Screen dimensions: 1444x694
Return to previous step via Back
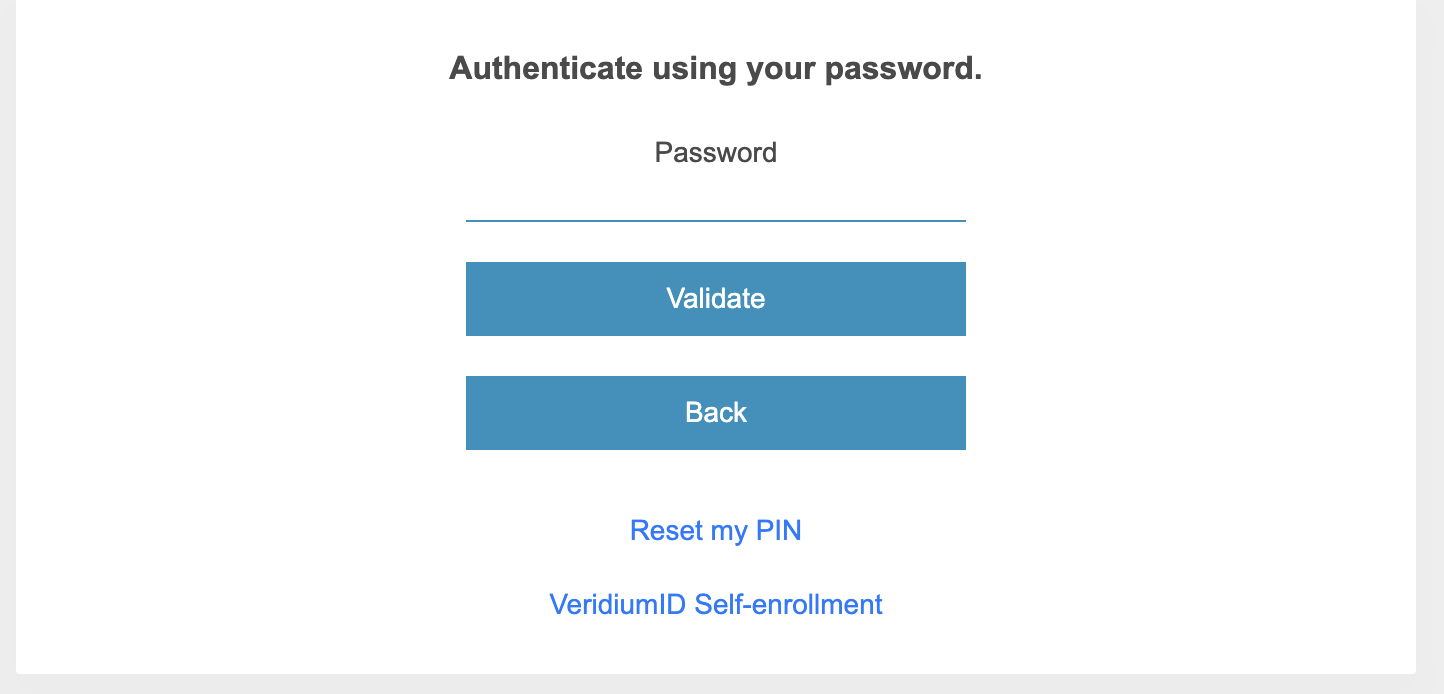click(x=715, y=413)
